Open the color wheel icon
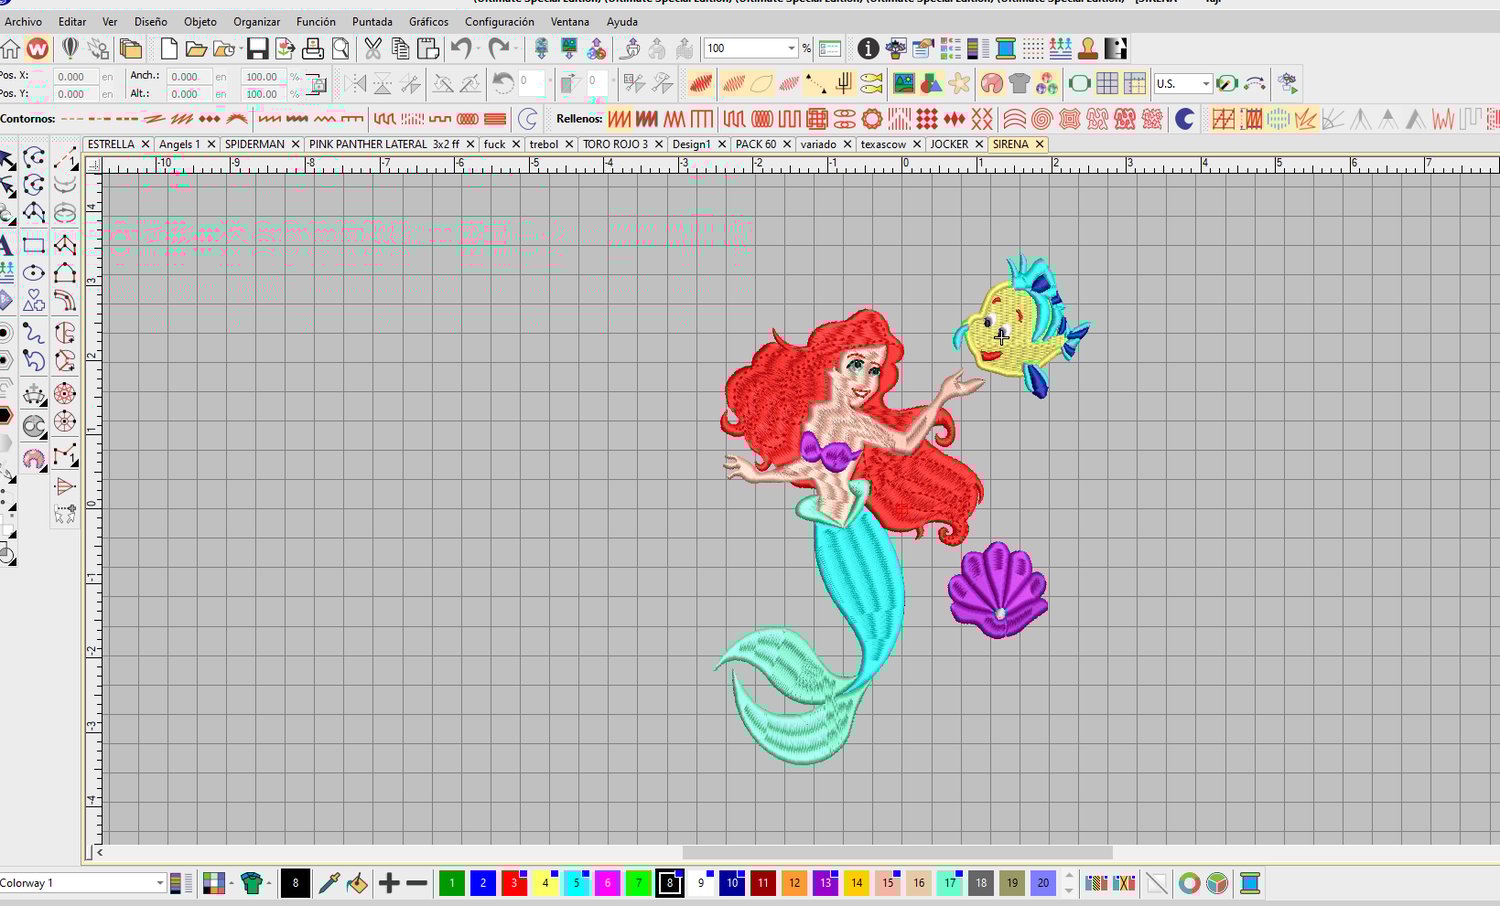This screenshot has width=1500, height=906. point(1189,883)
